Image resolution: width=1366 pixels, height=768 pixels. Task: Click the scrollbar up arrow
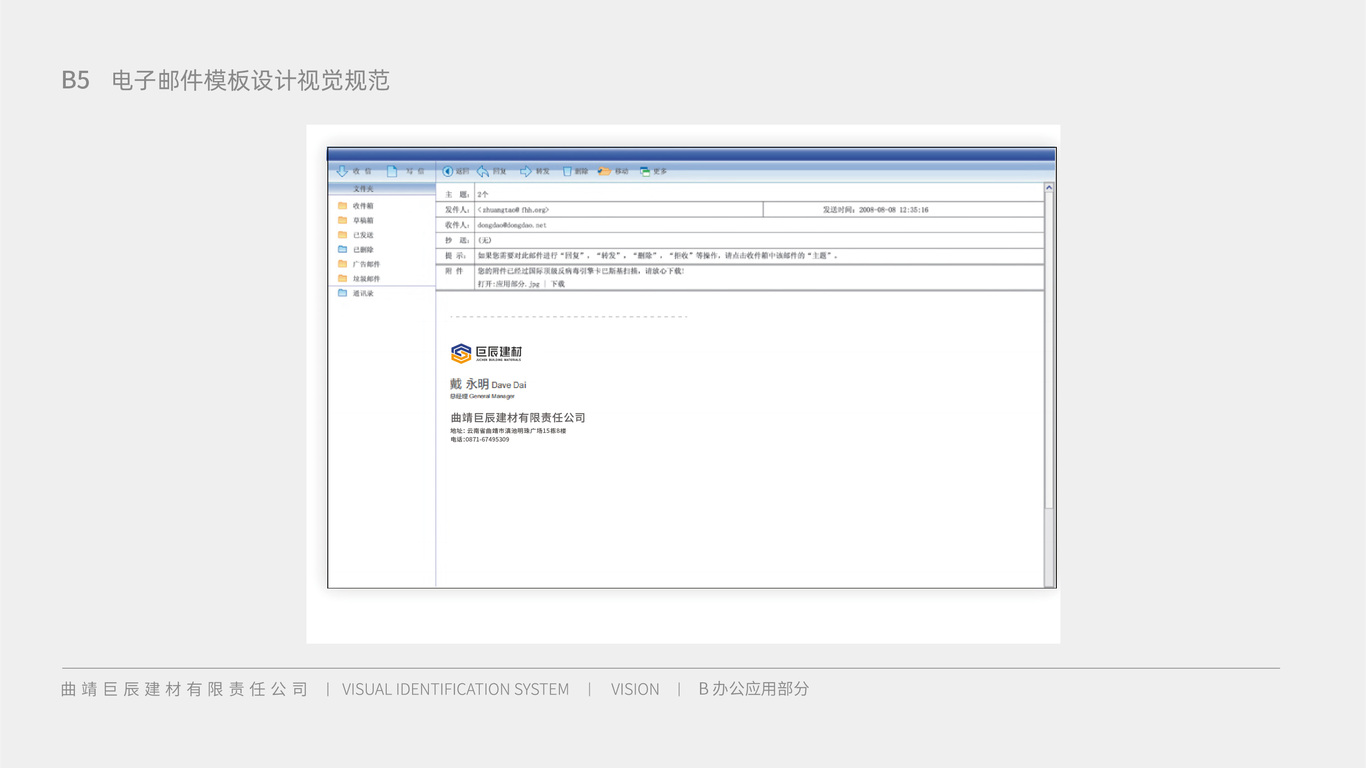[x=1049, y=188]
